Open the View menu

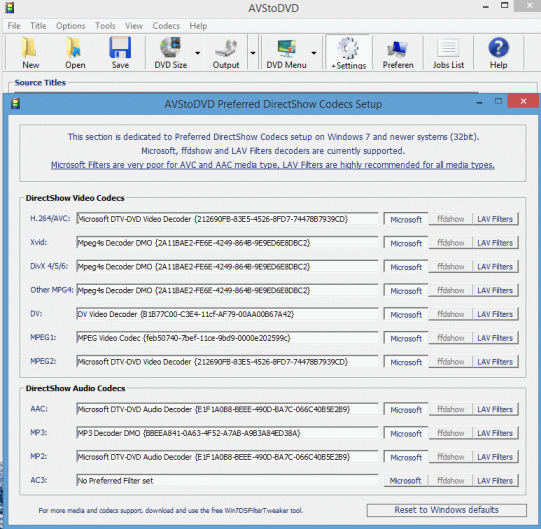134,26
